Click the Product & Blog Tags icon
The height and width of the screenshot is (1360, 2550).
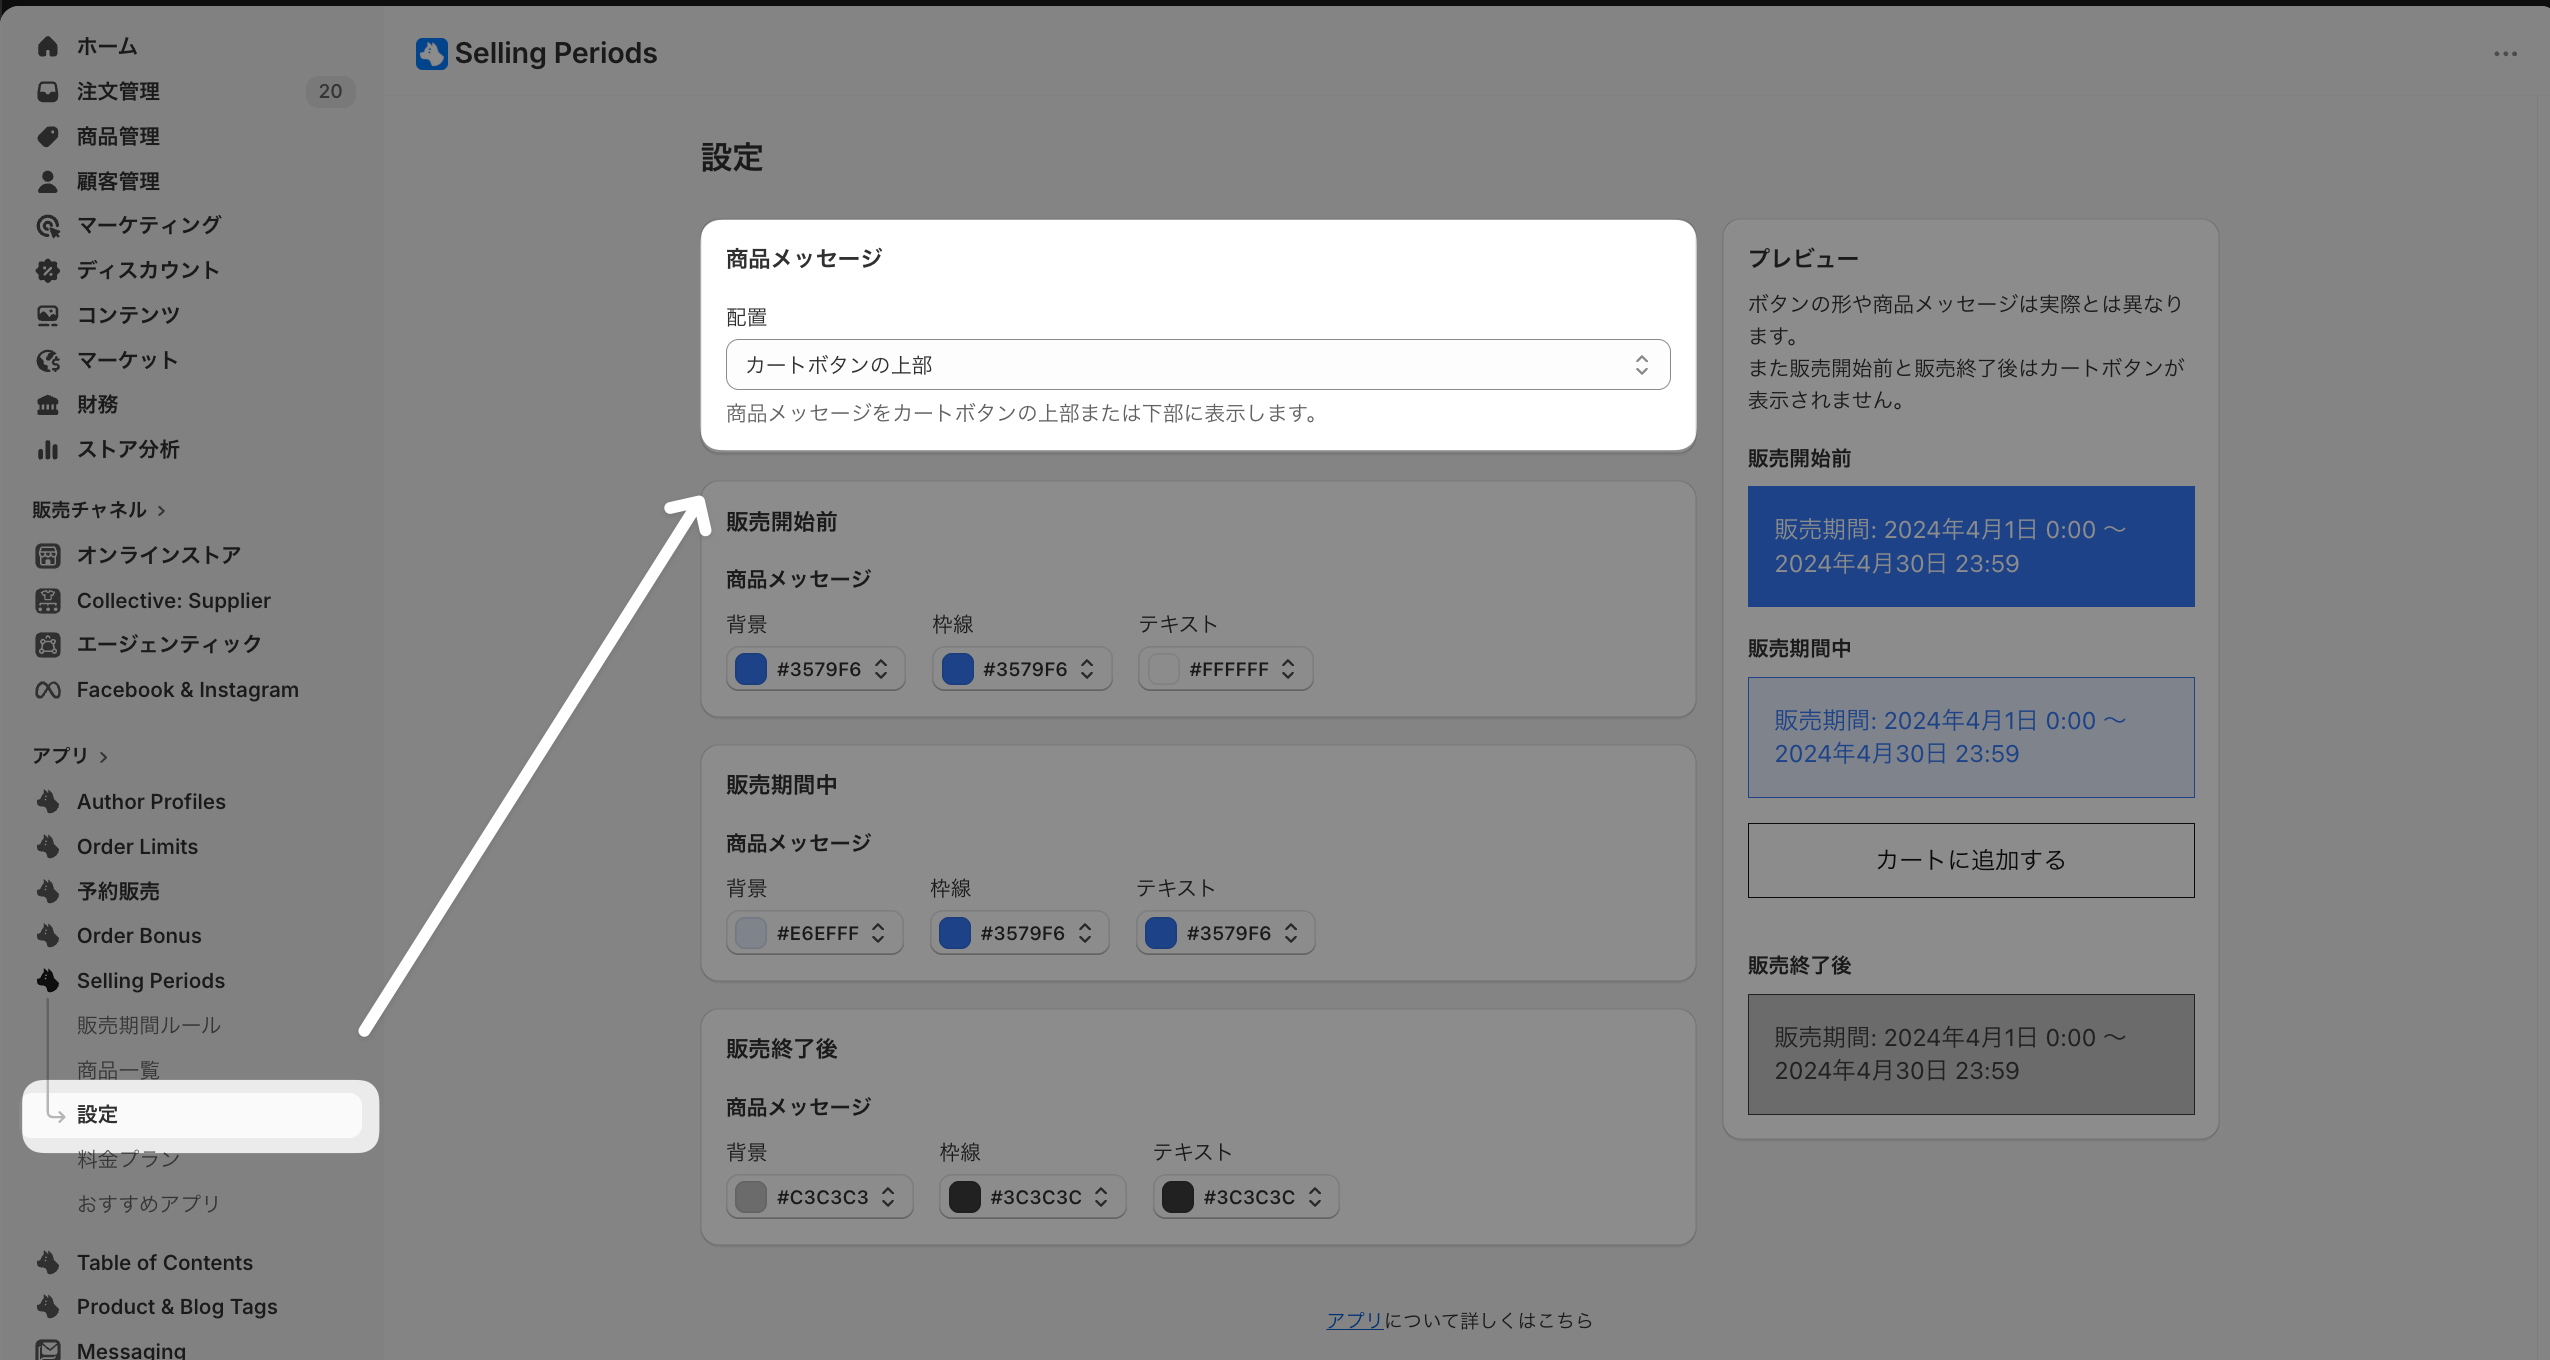[x=47, y=1306]
